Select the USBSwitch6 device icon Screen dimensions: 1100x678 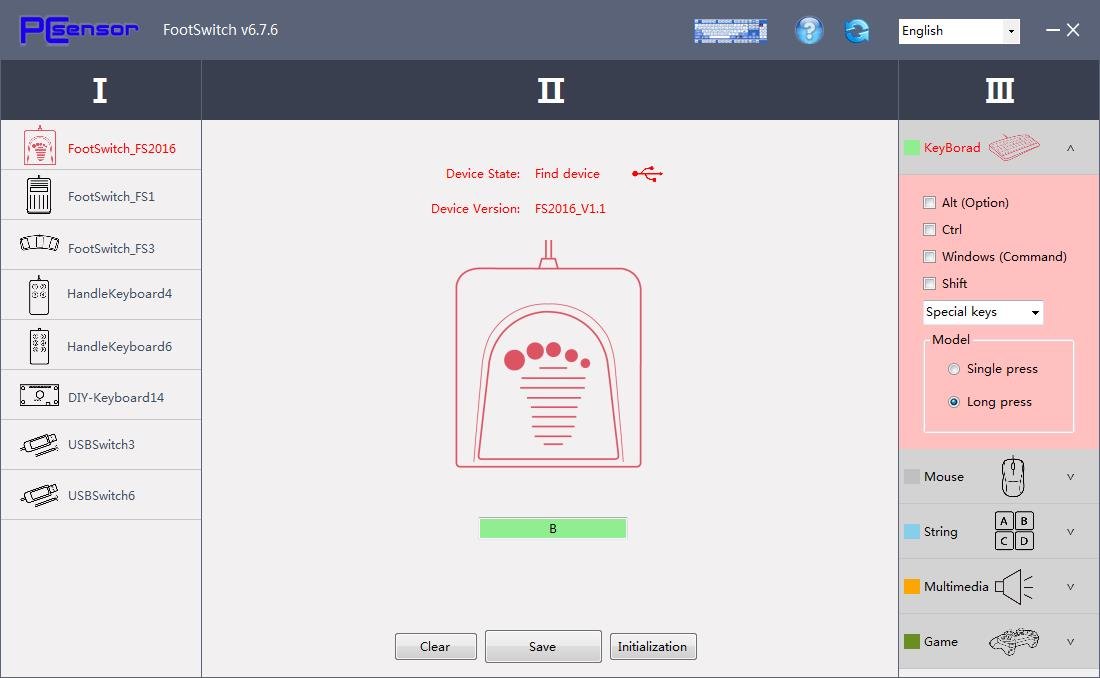click(x=39, y=495)
